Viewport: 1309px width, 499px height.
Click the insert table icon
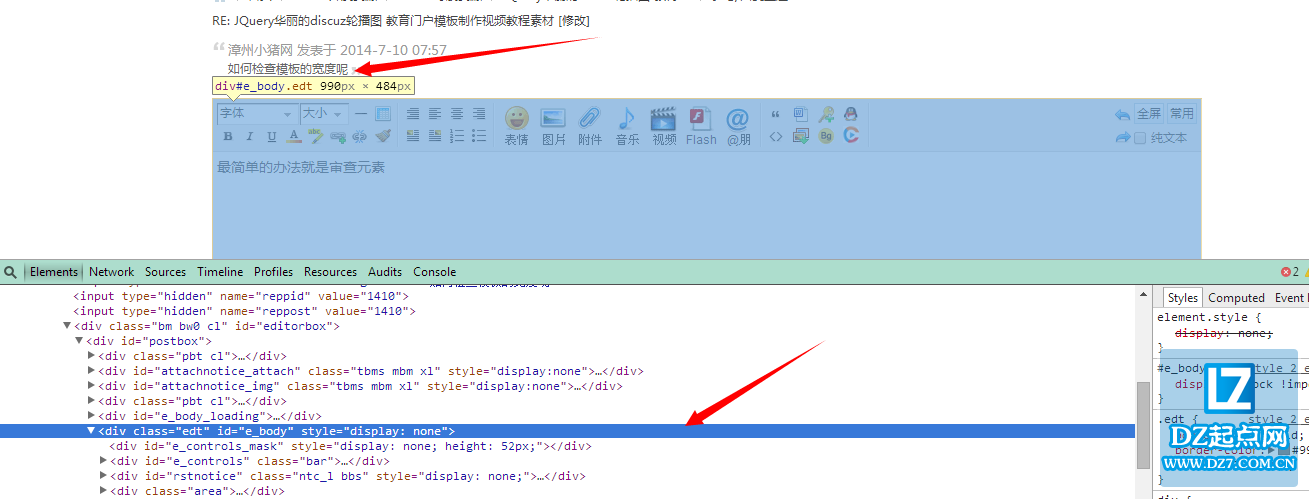(383, 114)
